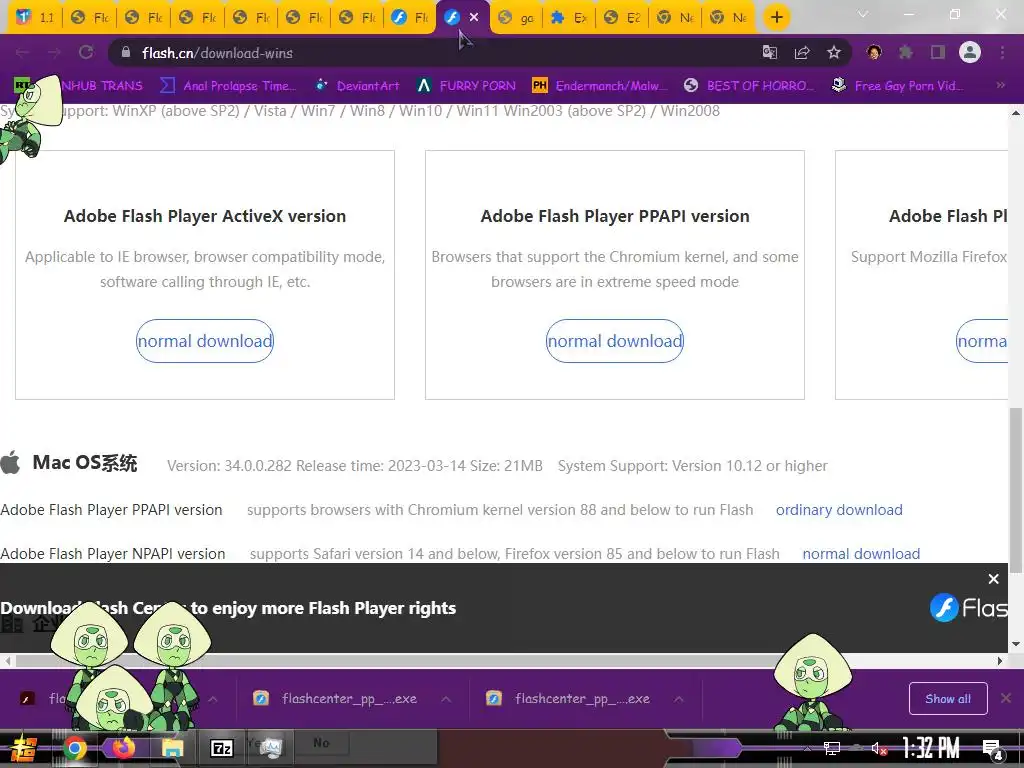Switch to the inactive tab with blue Flash icon
Viewport: 1024px width, 768px height.
click(410, 18)
